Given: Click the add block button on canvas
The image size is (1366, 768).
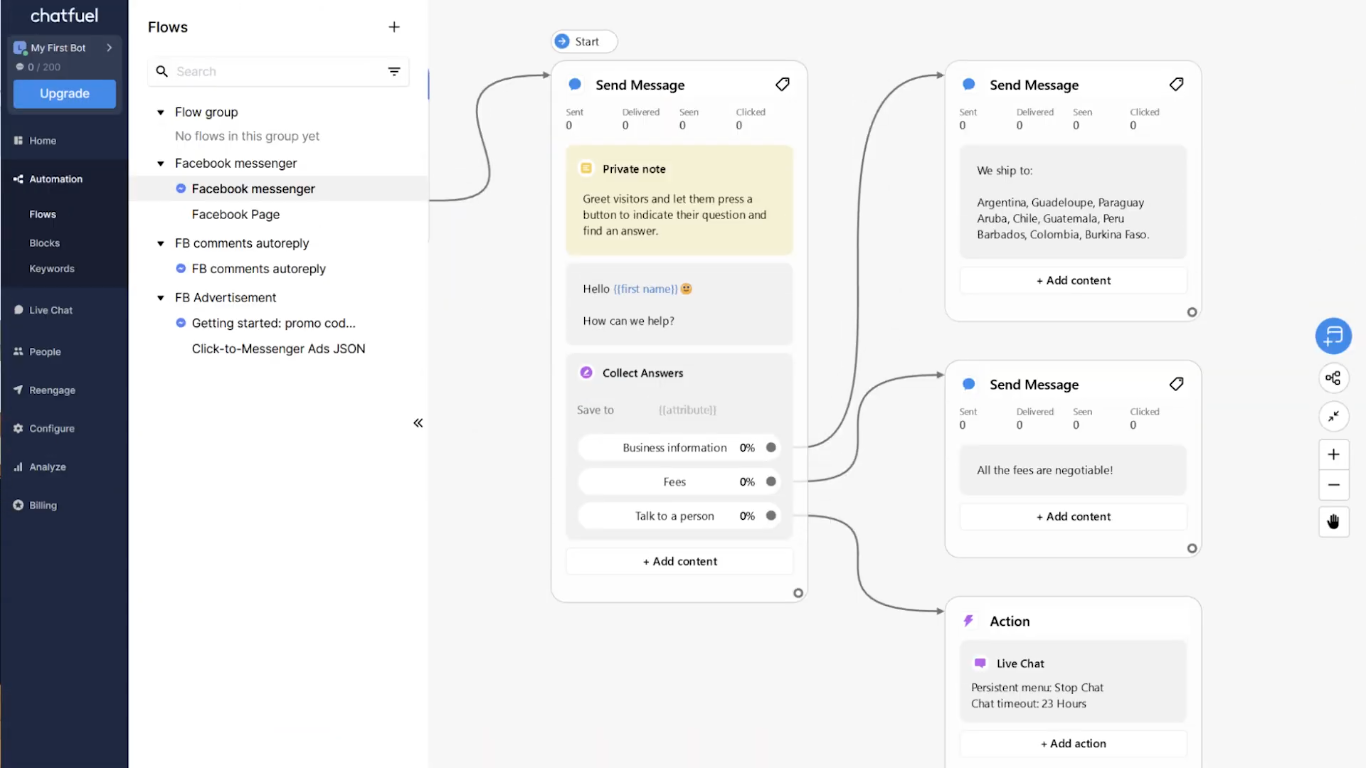Looking at the screenshot, I should pos(1333,337).
